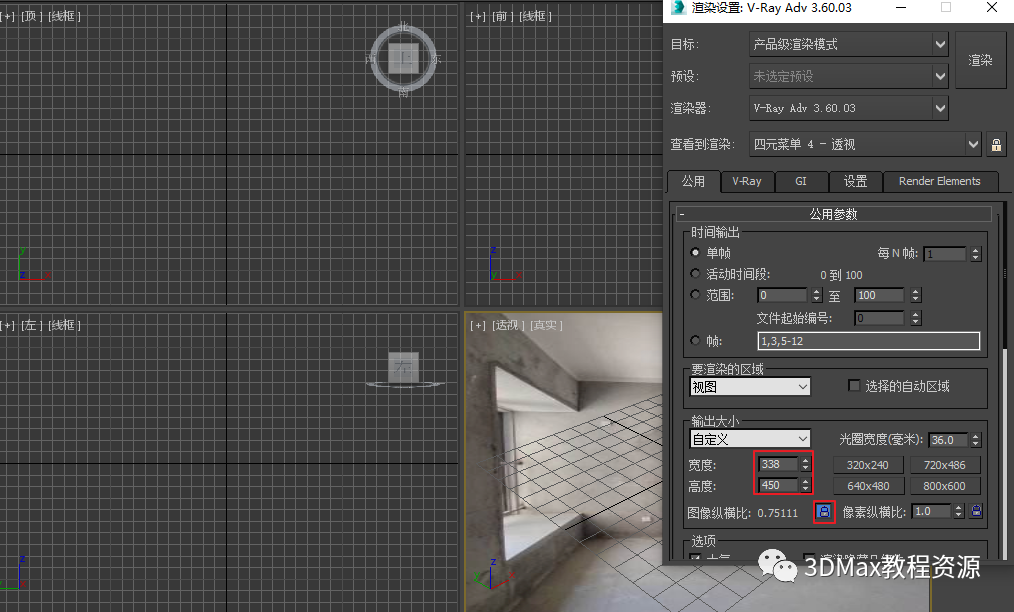Choose the 720x486 preset size button
This screenshot has width=1014, height=612.
(945, 465)
